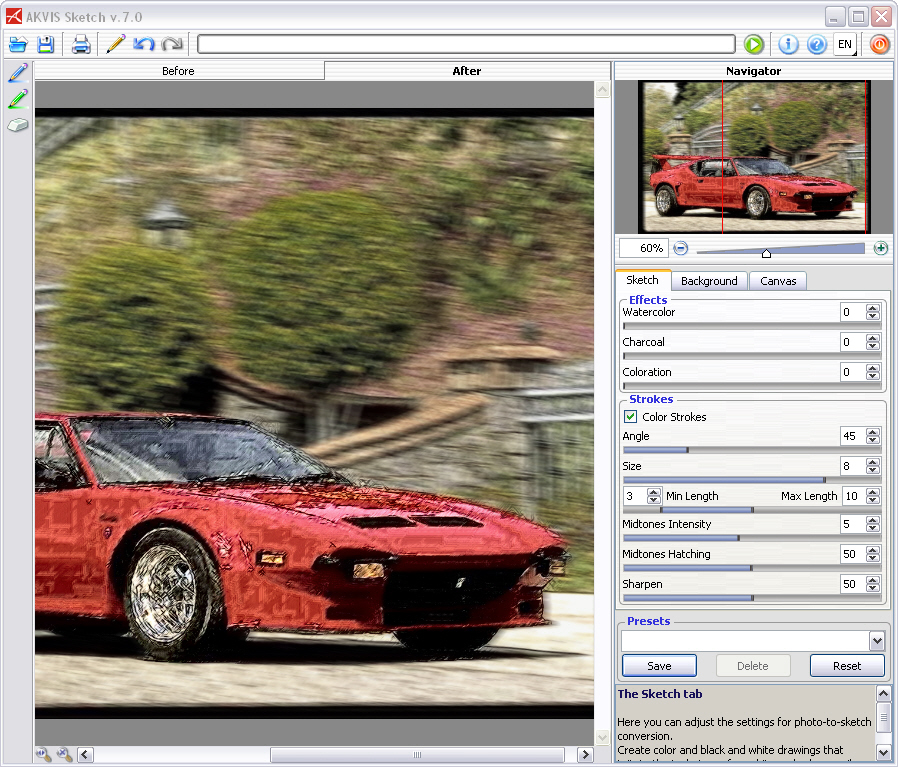Open program info with the 'i' icon
898x767 pixels.
788,44
